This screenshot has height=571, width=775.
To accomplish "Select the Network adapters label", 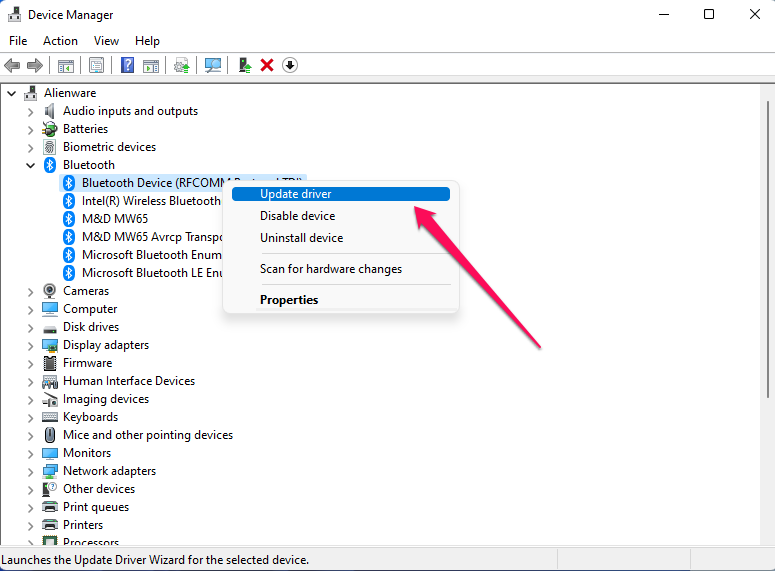I will point(109,471).
